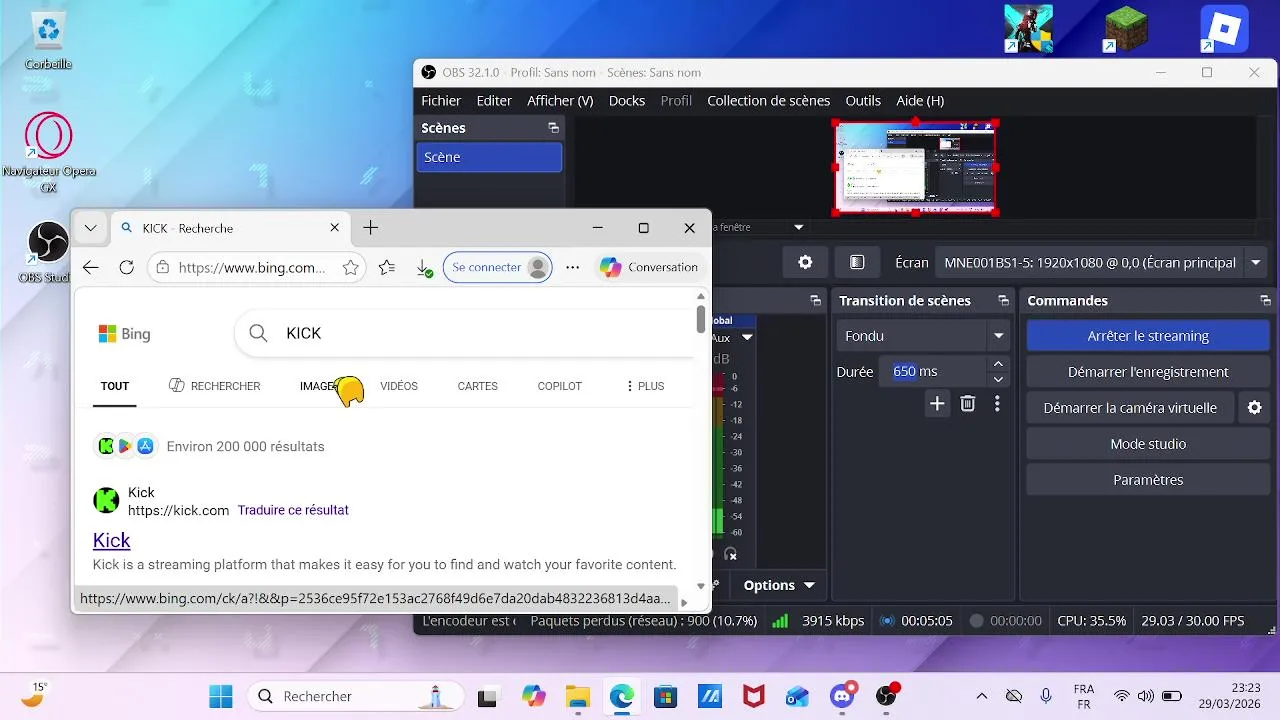Switch to RECHERCHER tab on Bing

[214, 386]
